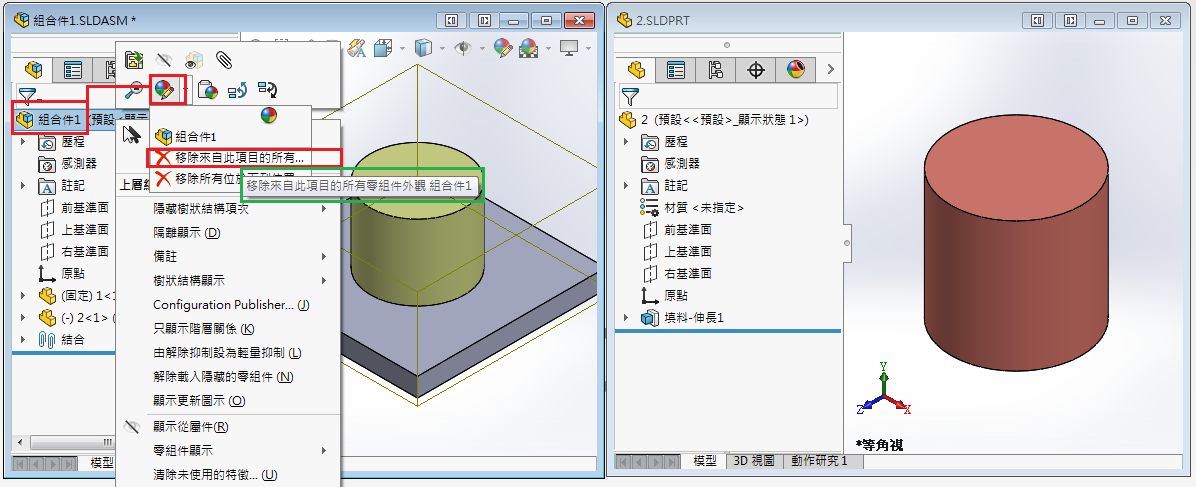Open 隱藏樹狀結構項次 submenu

tap(227, 208)
